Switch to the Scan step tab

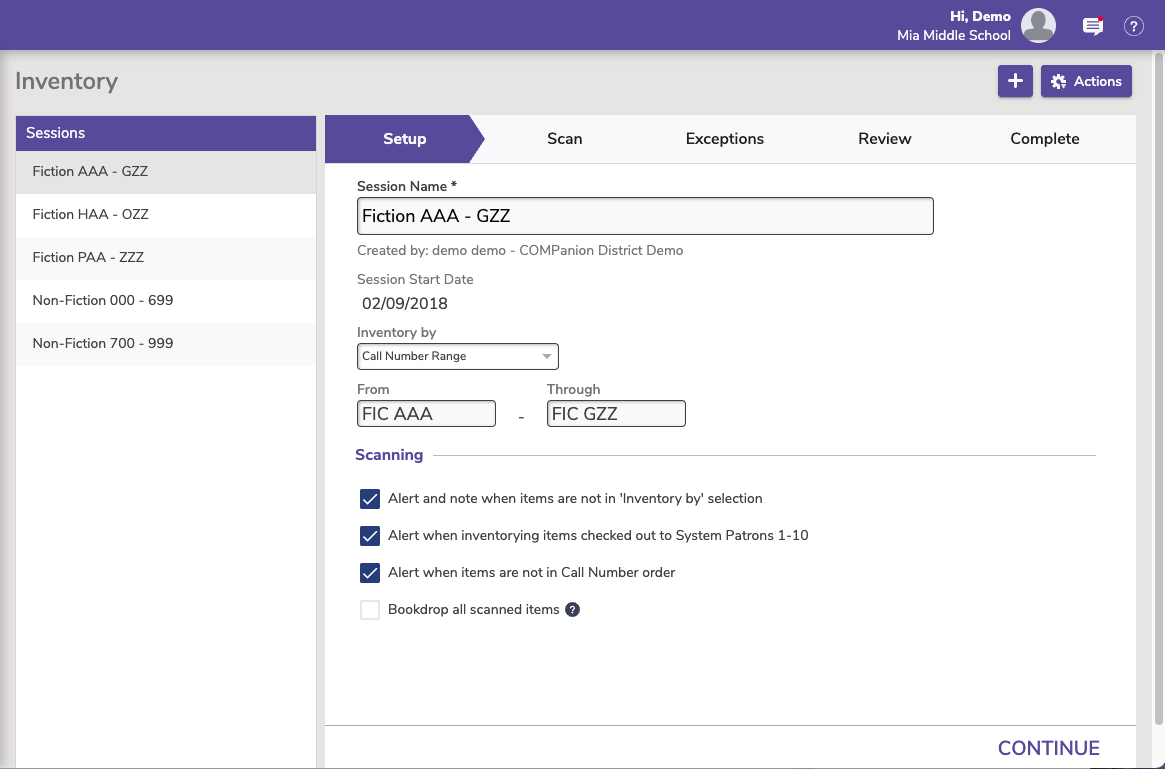tap(564, 139)
